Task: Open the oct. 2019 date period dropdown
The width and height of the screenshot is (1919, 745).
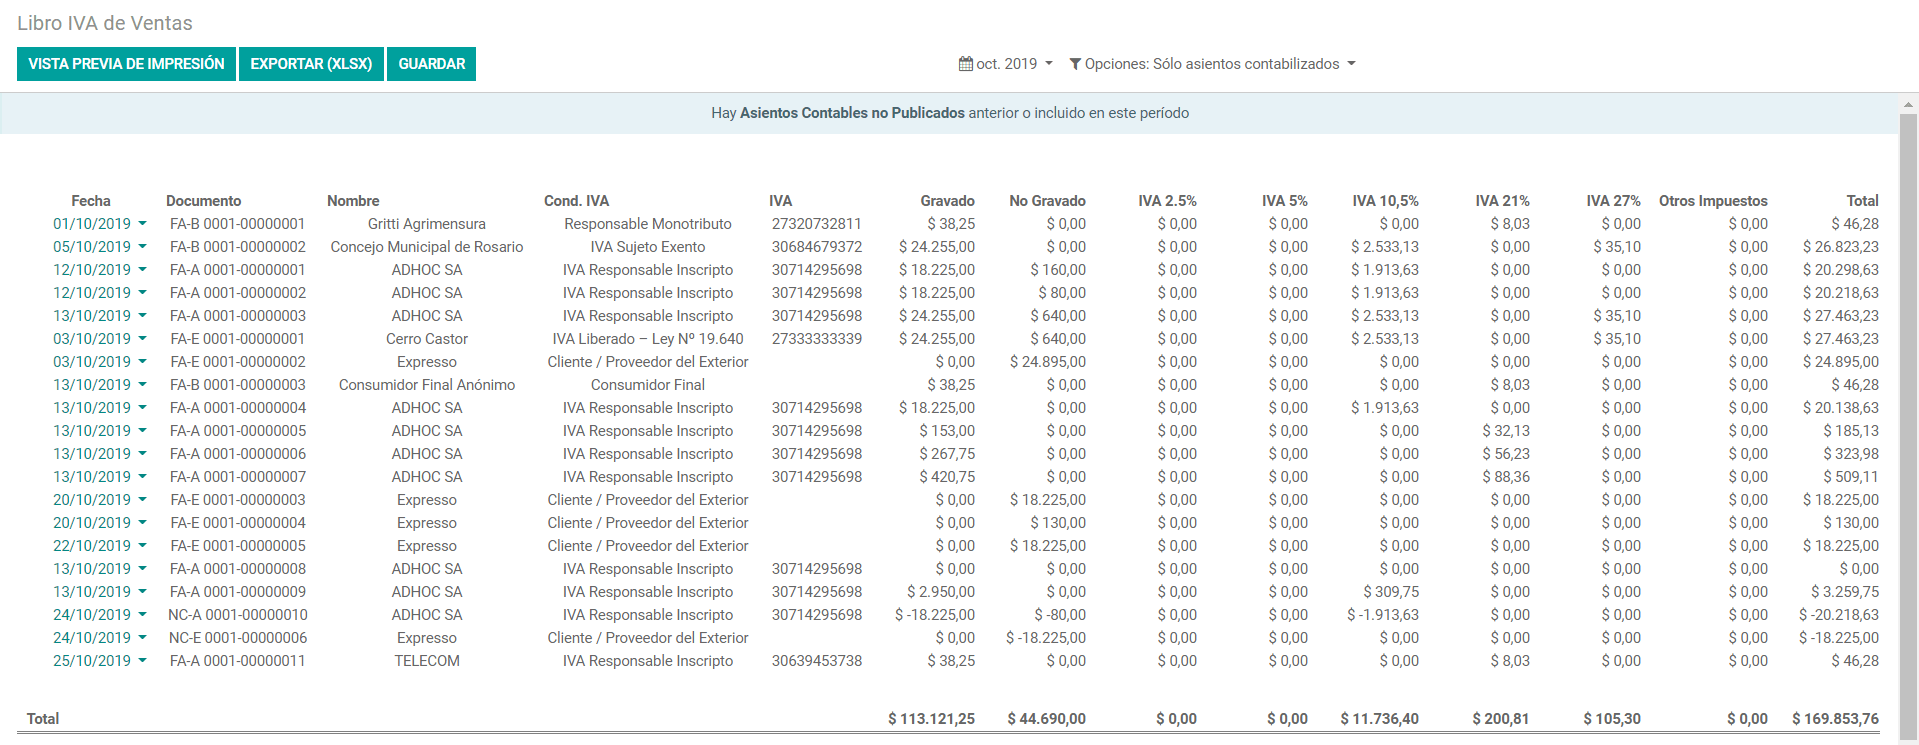Action: (1007, 64)
